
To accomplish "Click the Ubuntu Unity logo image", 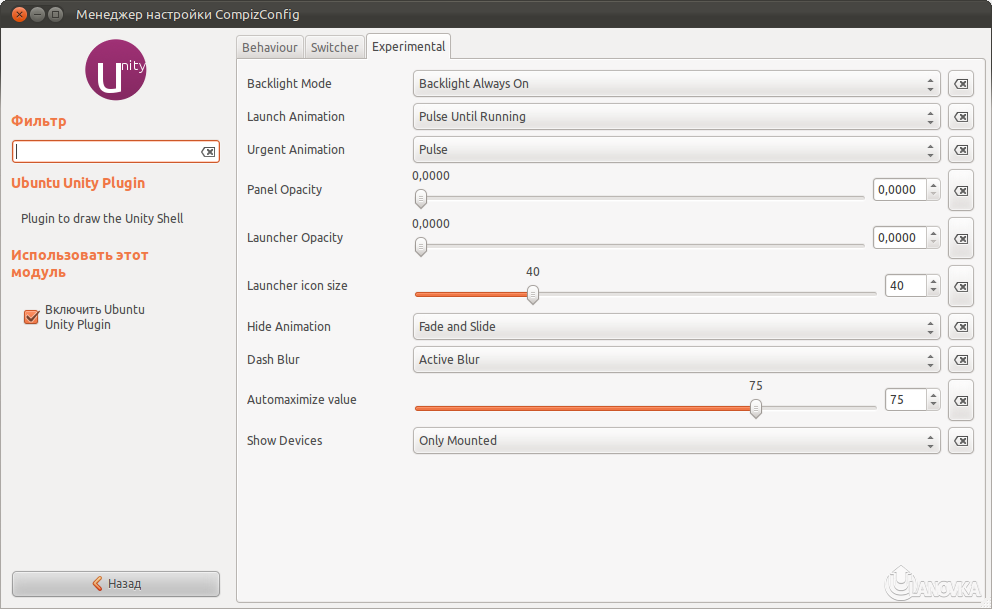I will 115,70.
